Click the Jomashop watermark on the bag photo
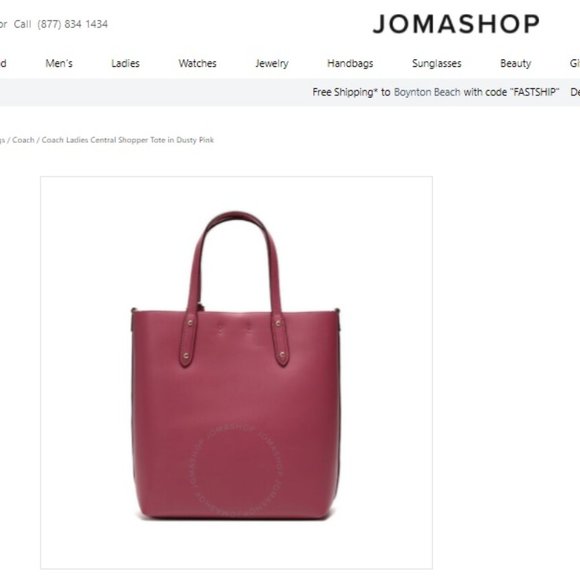The image size is (580, 580). [235, 471]
